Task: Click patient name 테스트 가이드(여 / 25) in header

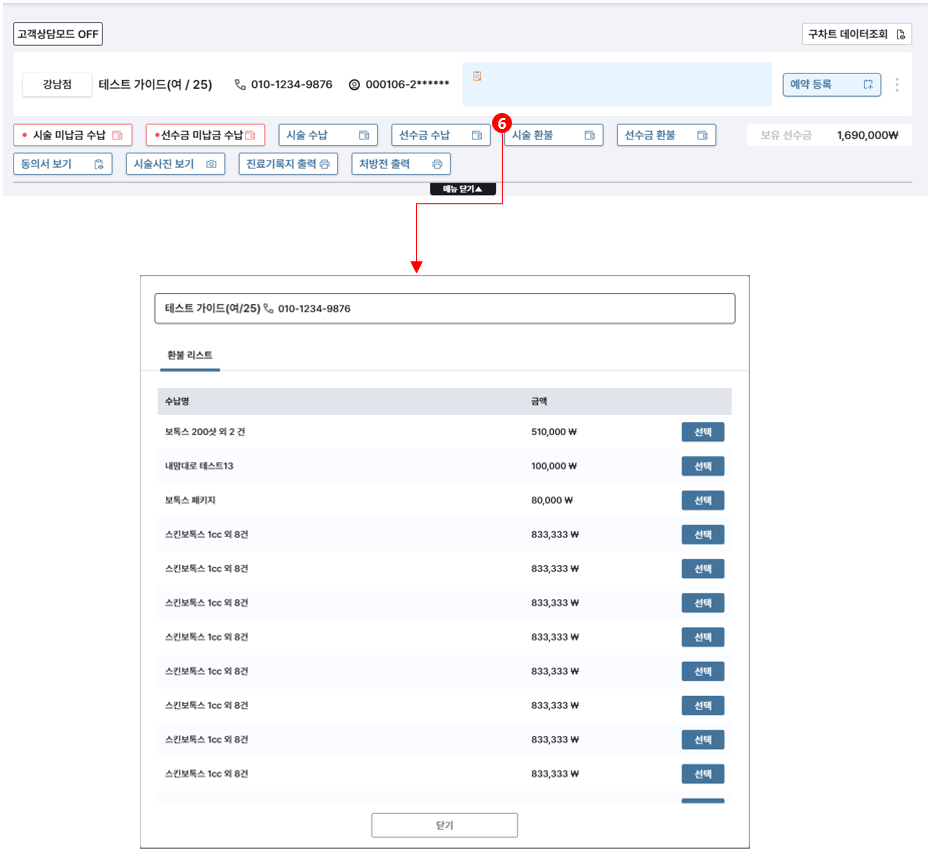Action: (155, 85)
